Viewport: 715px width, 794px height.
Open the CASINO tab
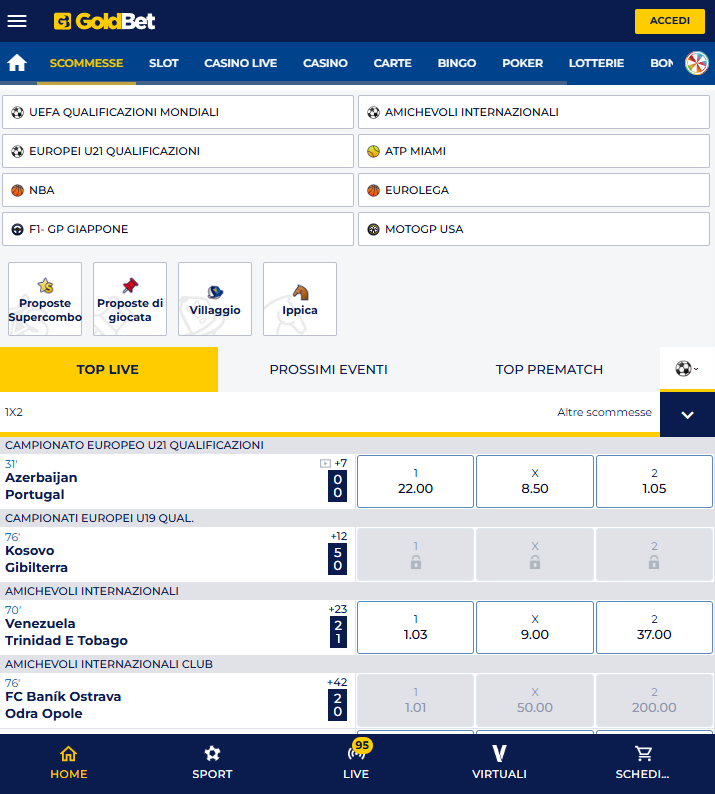click(x=325, y=63)
